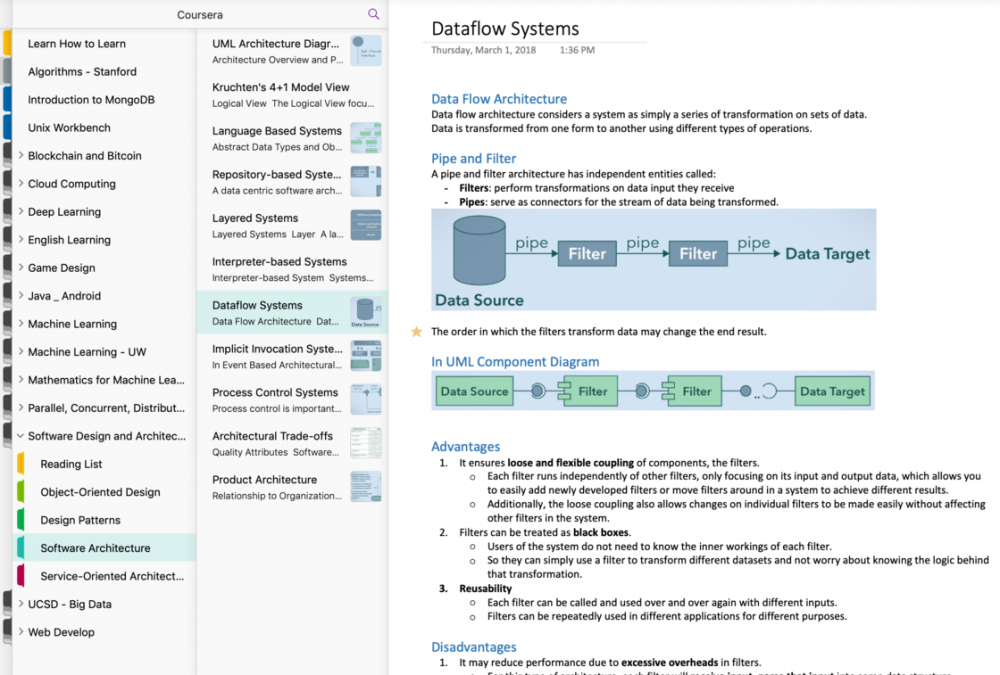Open the Introduction to MongoDB section
The height and width of the screenshot is (675, 1000).
click(104, 100)
